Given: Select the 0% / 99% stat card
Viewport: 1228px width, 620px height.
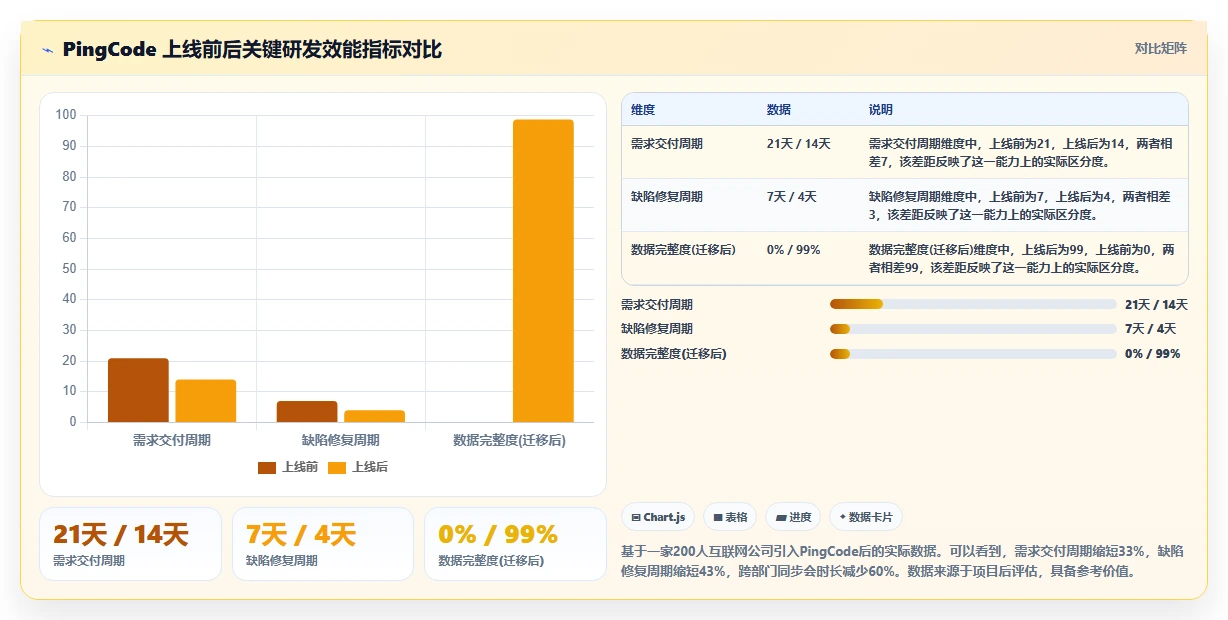Looking at the screenshot, I should 515,544.
